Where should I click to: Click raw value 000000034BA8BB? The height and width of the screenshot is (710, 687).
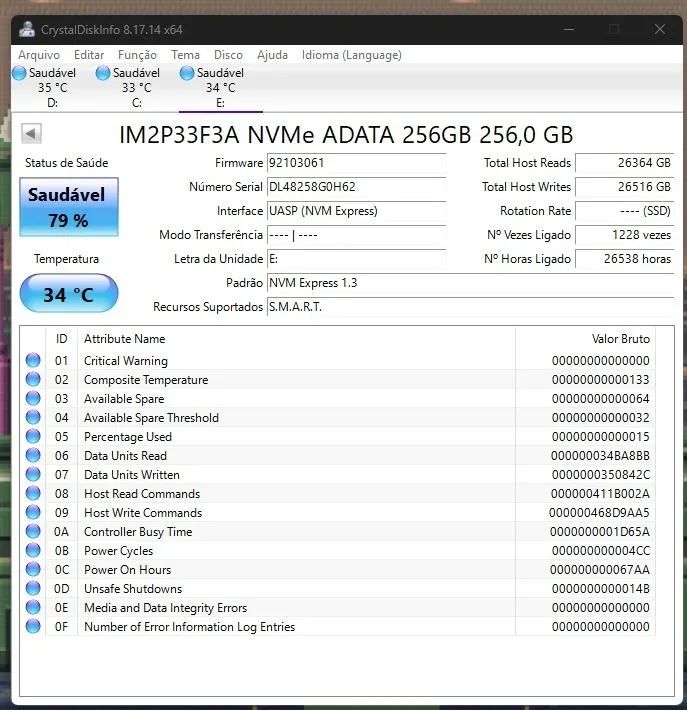[601, 456]
